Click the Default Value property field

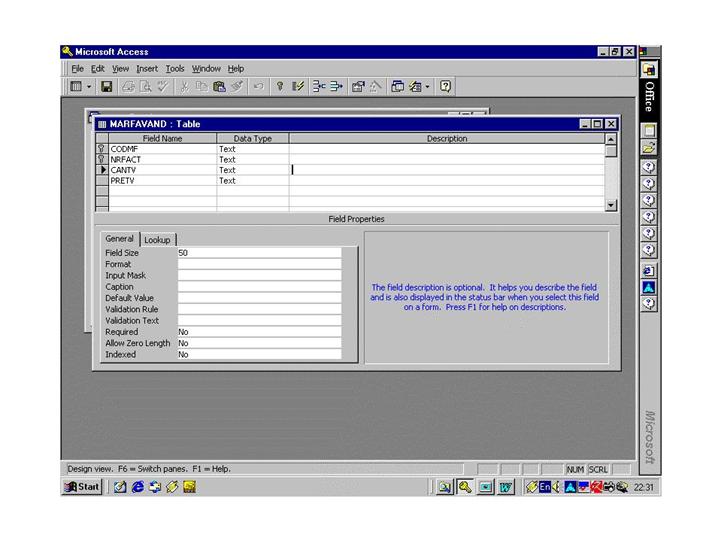pyautogui.click(x=259, y=298)
